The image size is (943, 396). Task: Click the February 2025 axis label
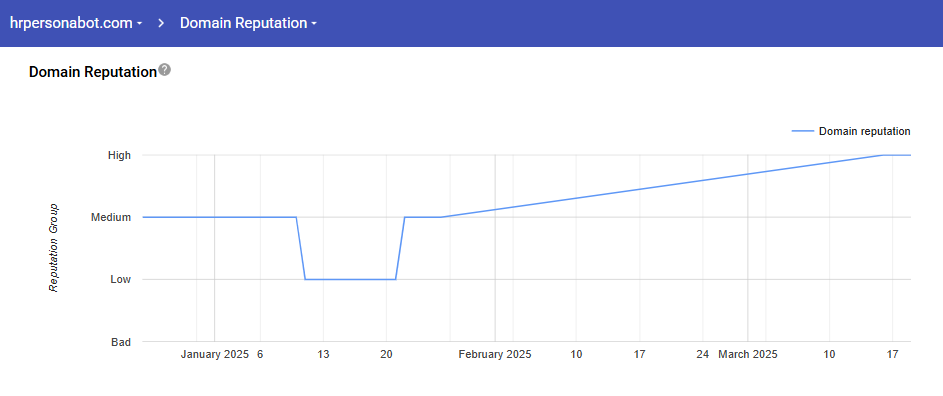pos(495,354)
